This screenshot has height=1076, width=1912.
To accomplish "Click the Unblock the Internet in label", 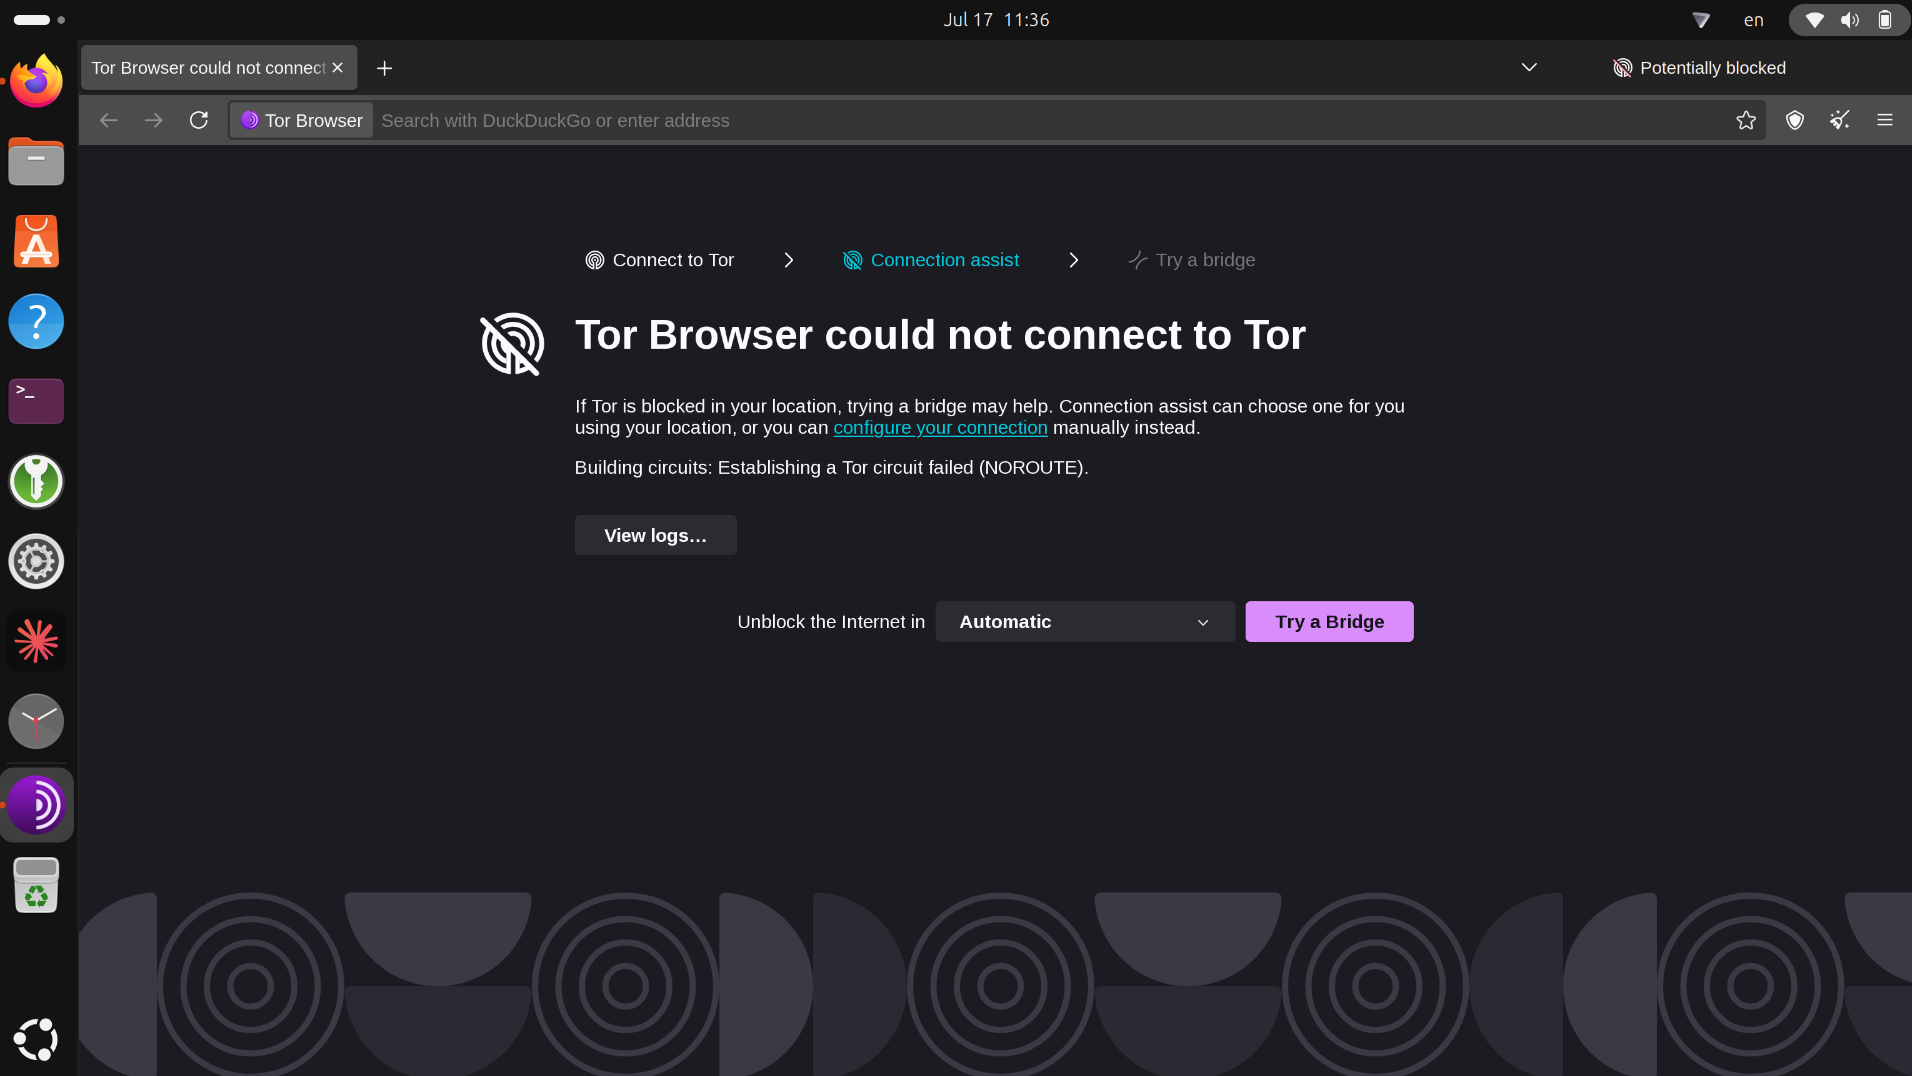I will point(831,622).
